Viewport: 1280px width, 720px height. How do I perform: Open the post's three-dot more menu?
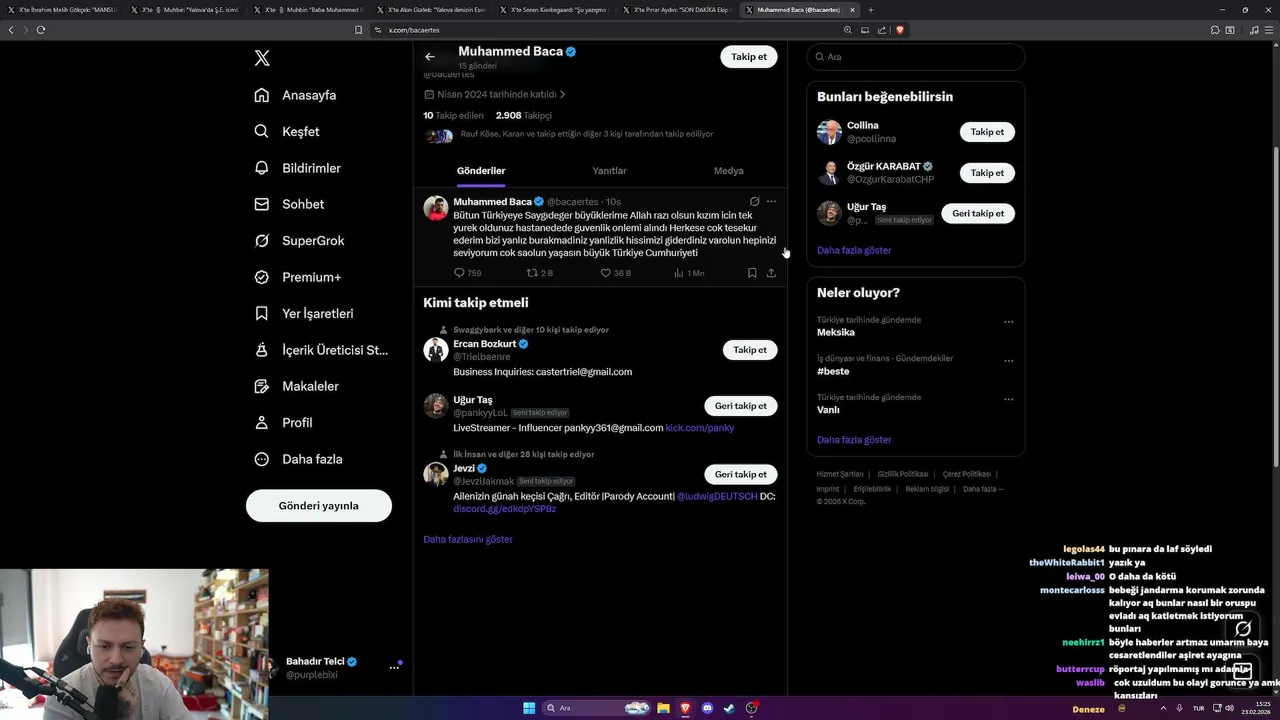(x=771, y=201)
